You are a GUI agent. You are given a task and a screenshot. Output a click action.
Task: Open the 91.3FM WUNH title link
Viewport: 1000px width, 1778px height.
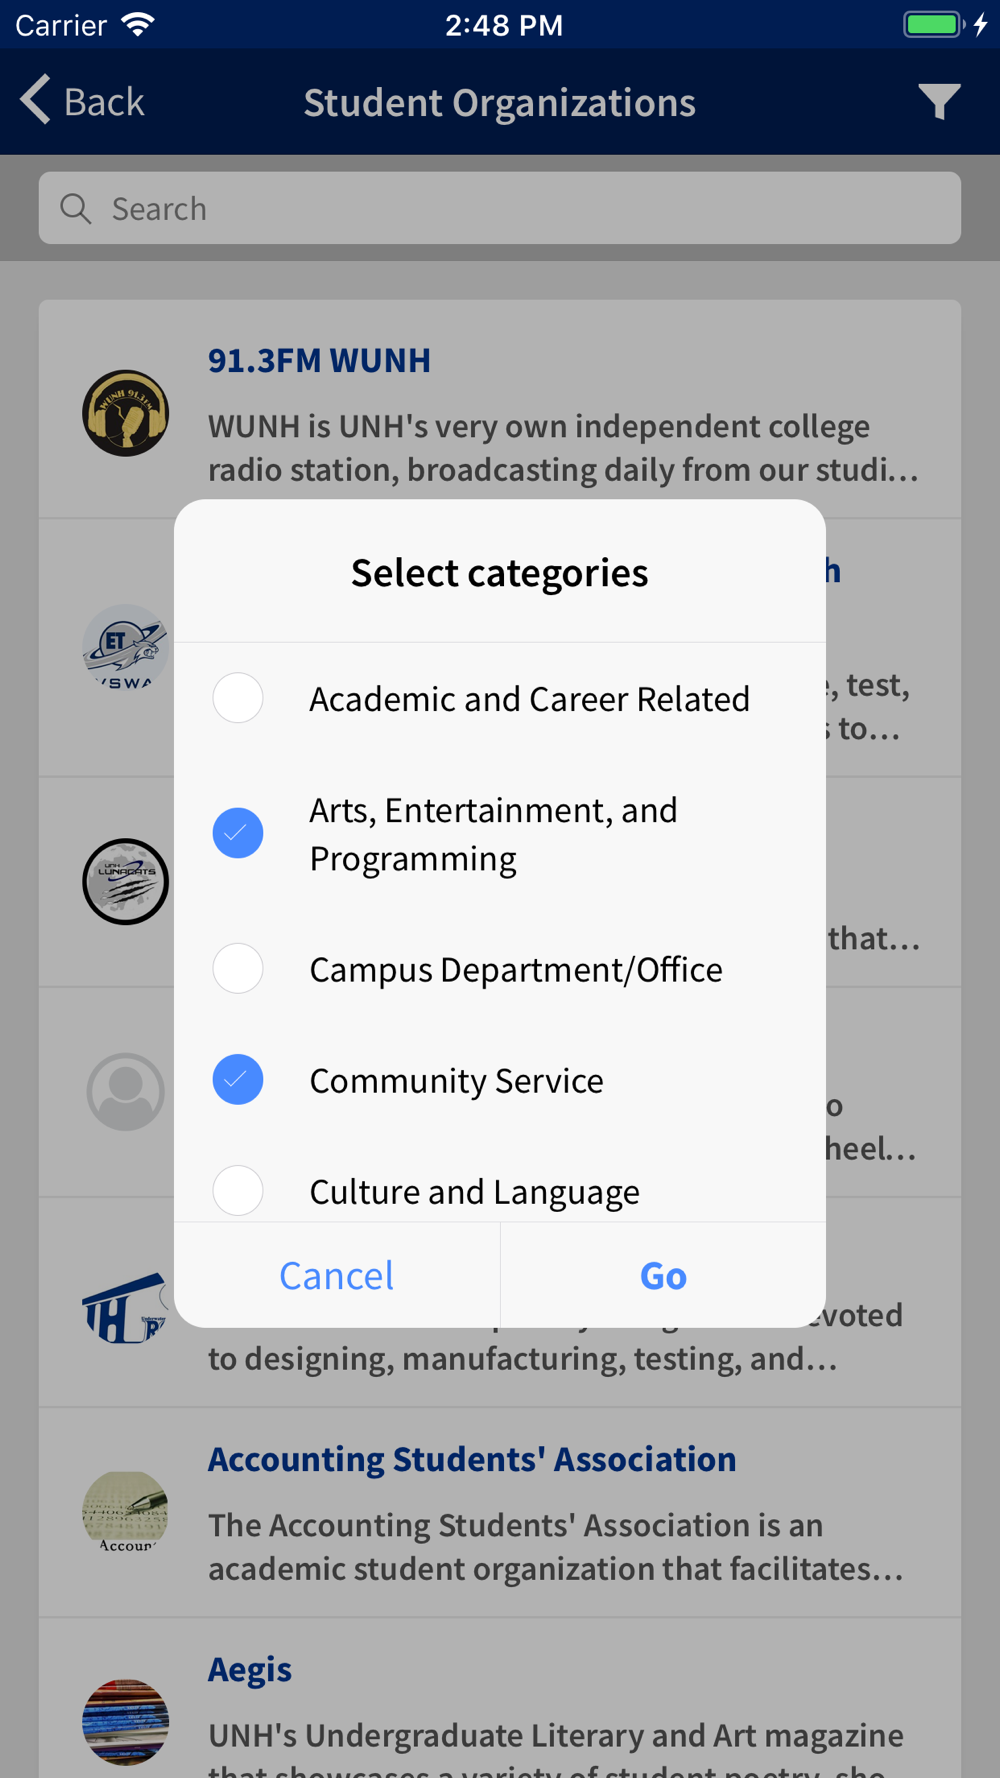point(319,360)
